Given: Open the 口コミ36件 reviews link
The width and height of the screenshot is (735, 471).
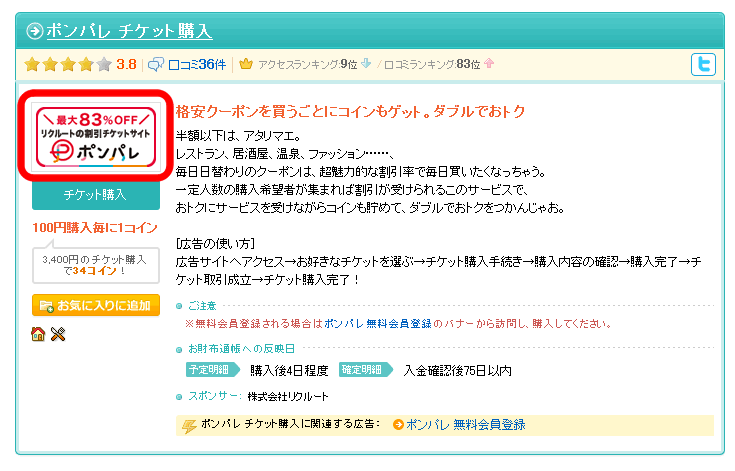Looking at the screenshot, I should tap(197, 64).
